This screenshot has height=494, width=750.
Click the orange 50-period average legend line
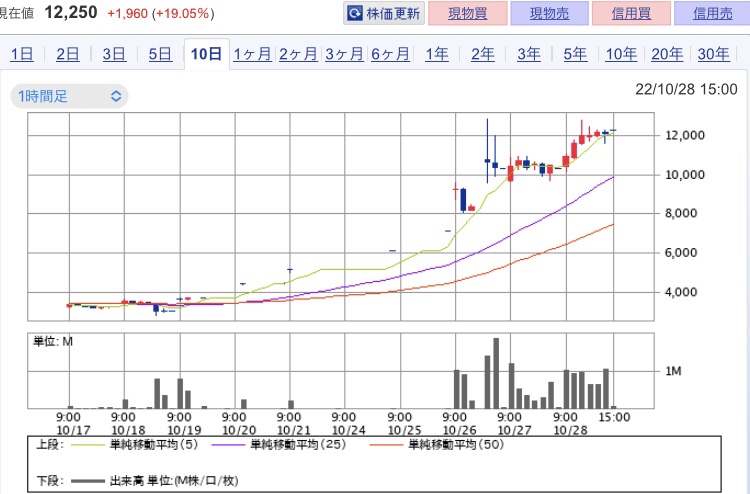(386, 445)
